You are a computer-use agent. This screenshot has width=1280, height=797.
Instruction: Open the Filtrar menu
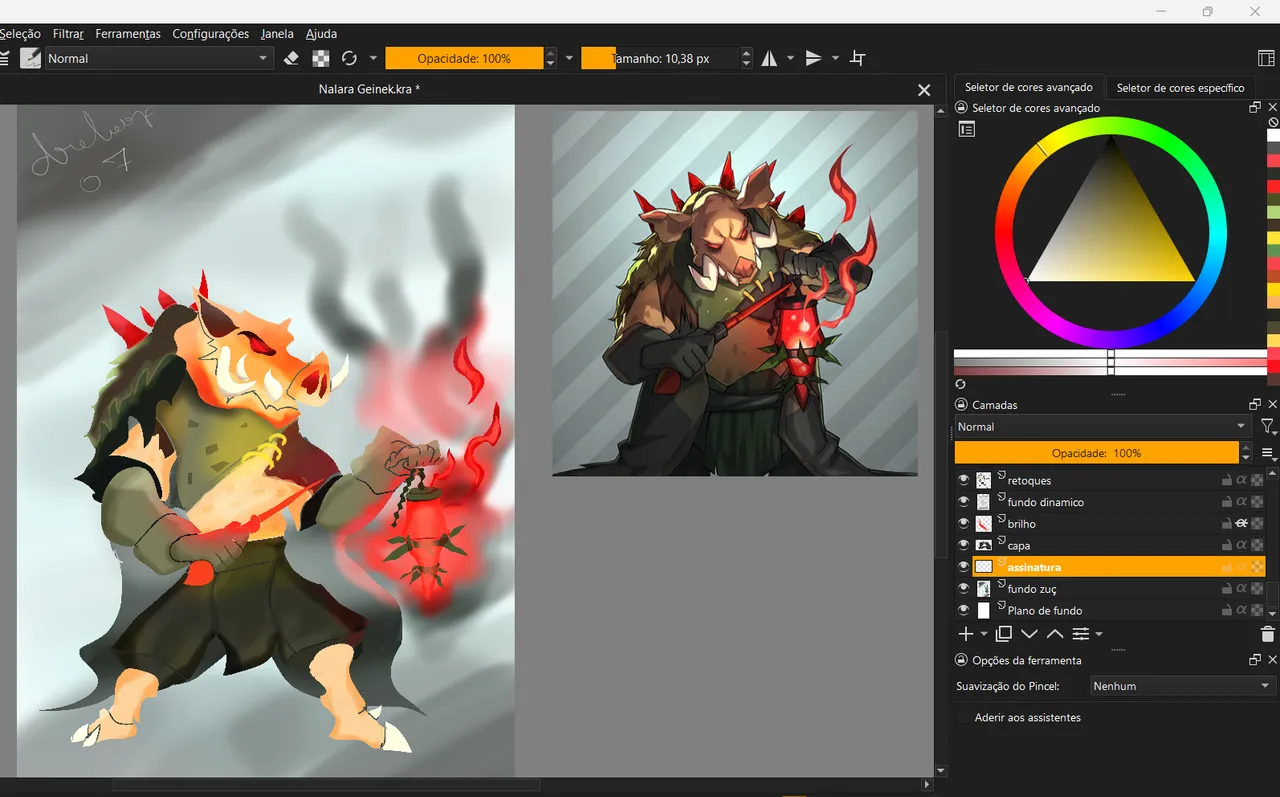(x=68, y=34)
